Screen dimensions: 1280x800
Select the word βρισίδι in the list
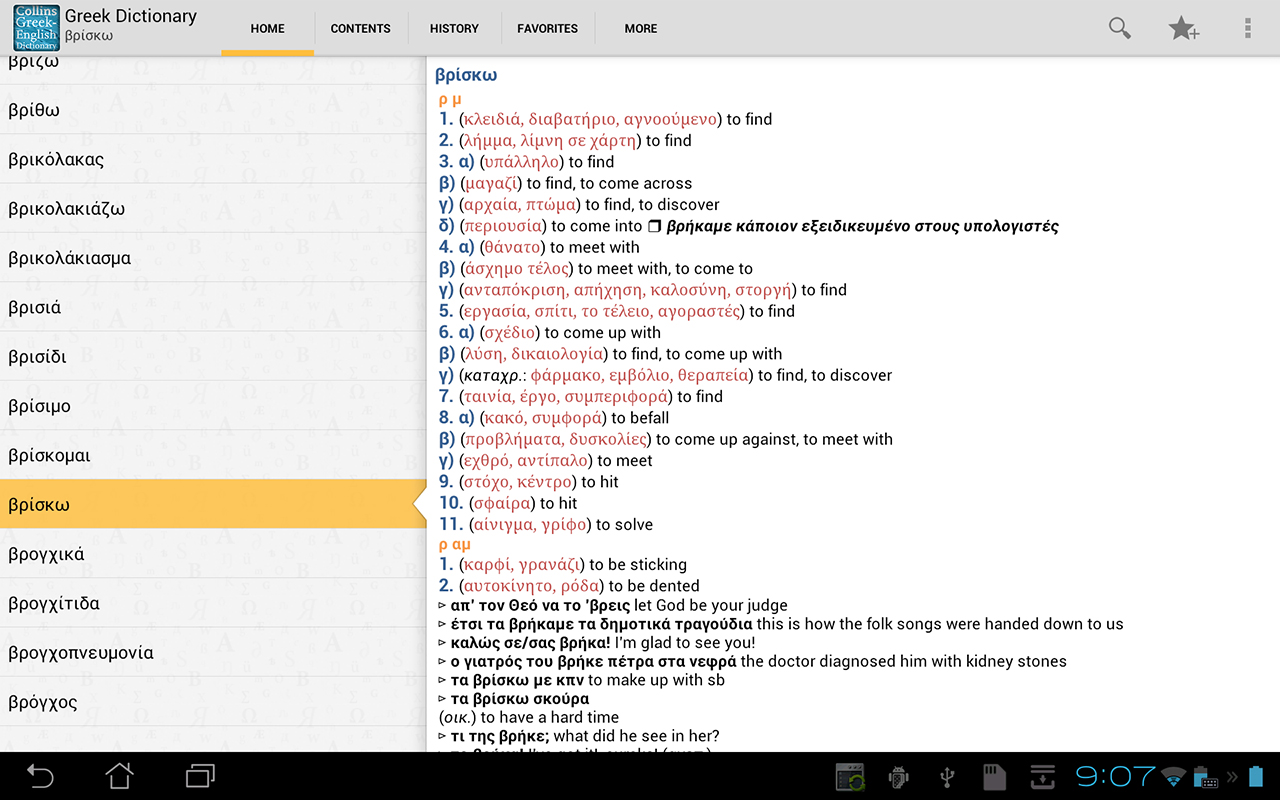[x=213, y=357]
